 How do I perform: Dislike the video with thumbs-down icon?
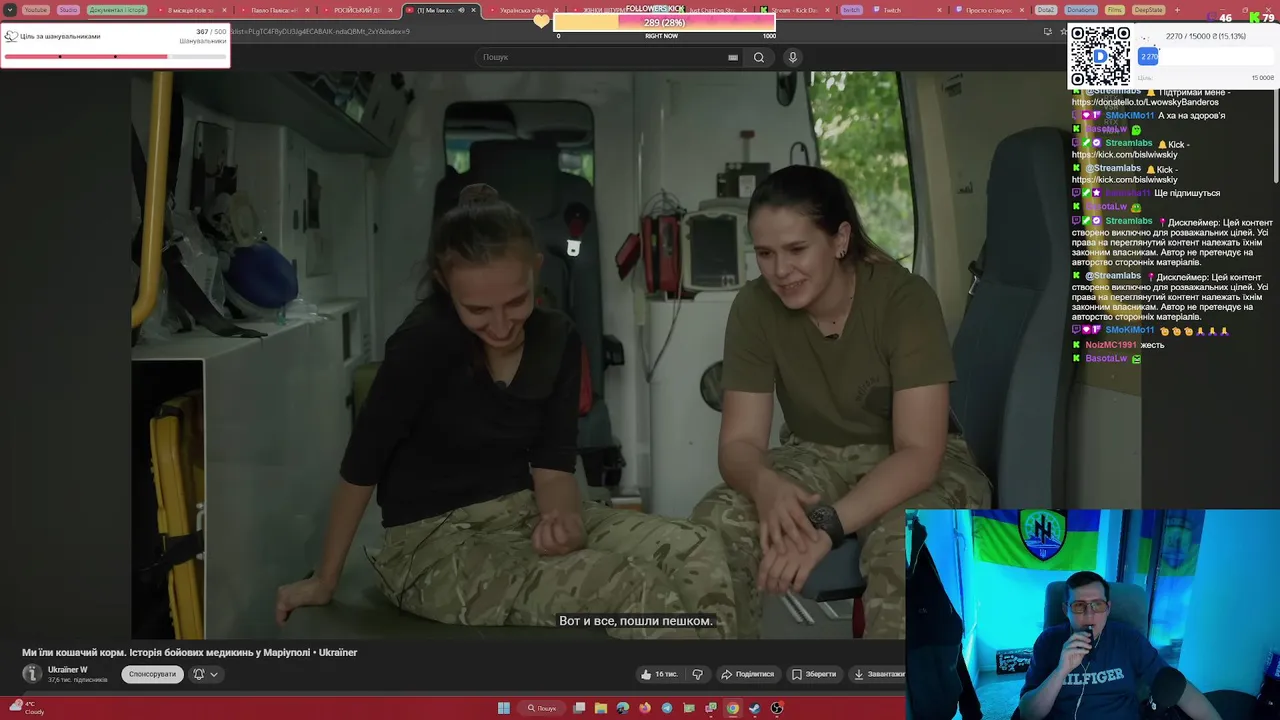coord(698,674)
